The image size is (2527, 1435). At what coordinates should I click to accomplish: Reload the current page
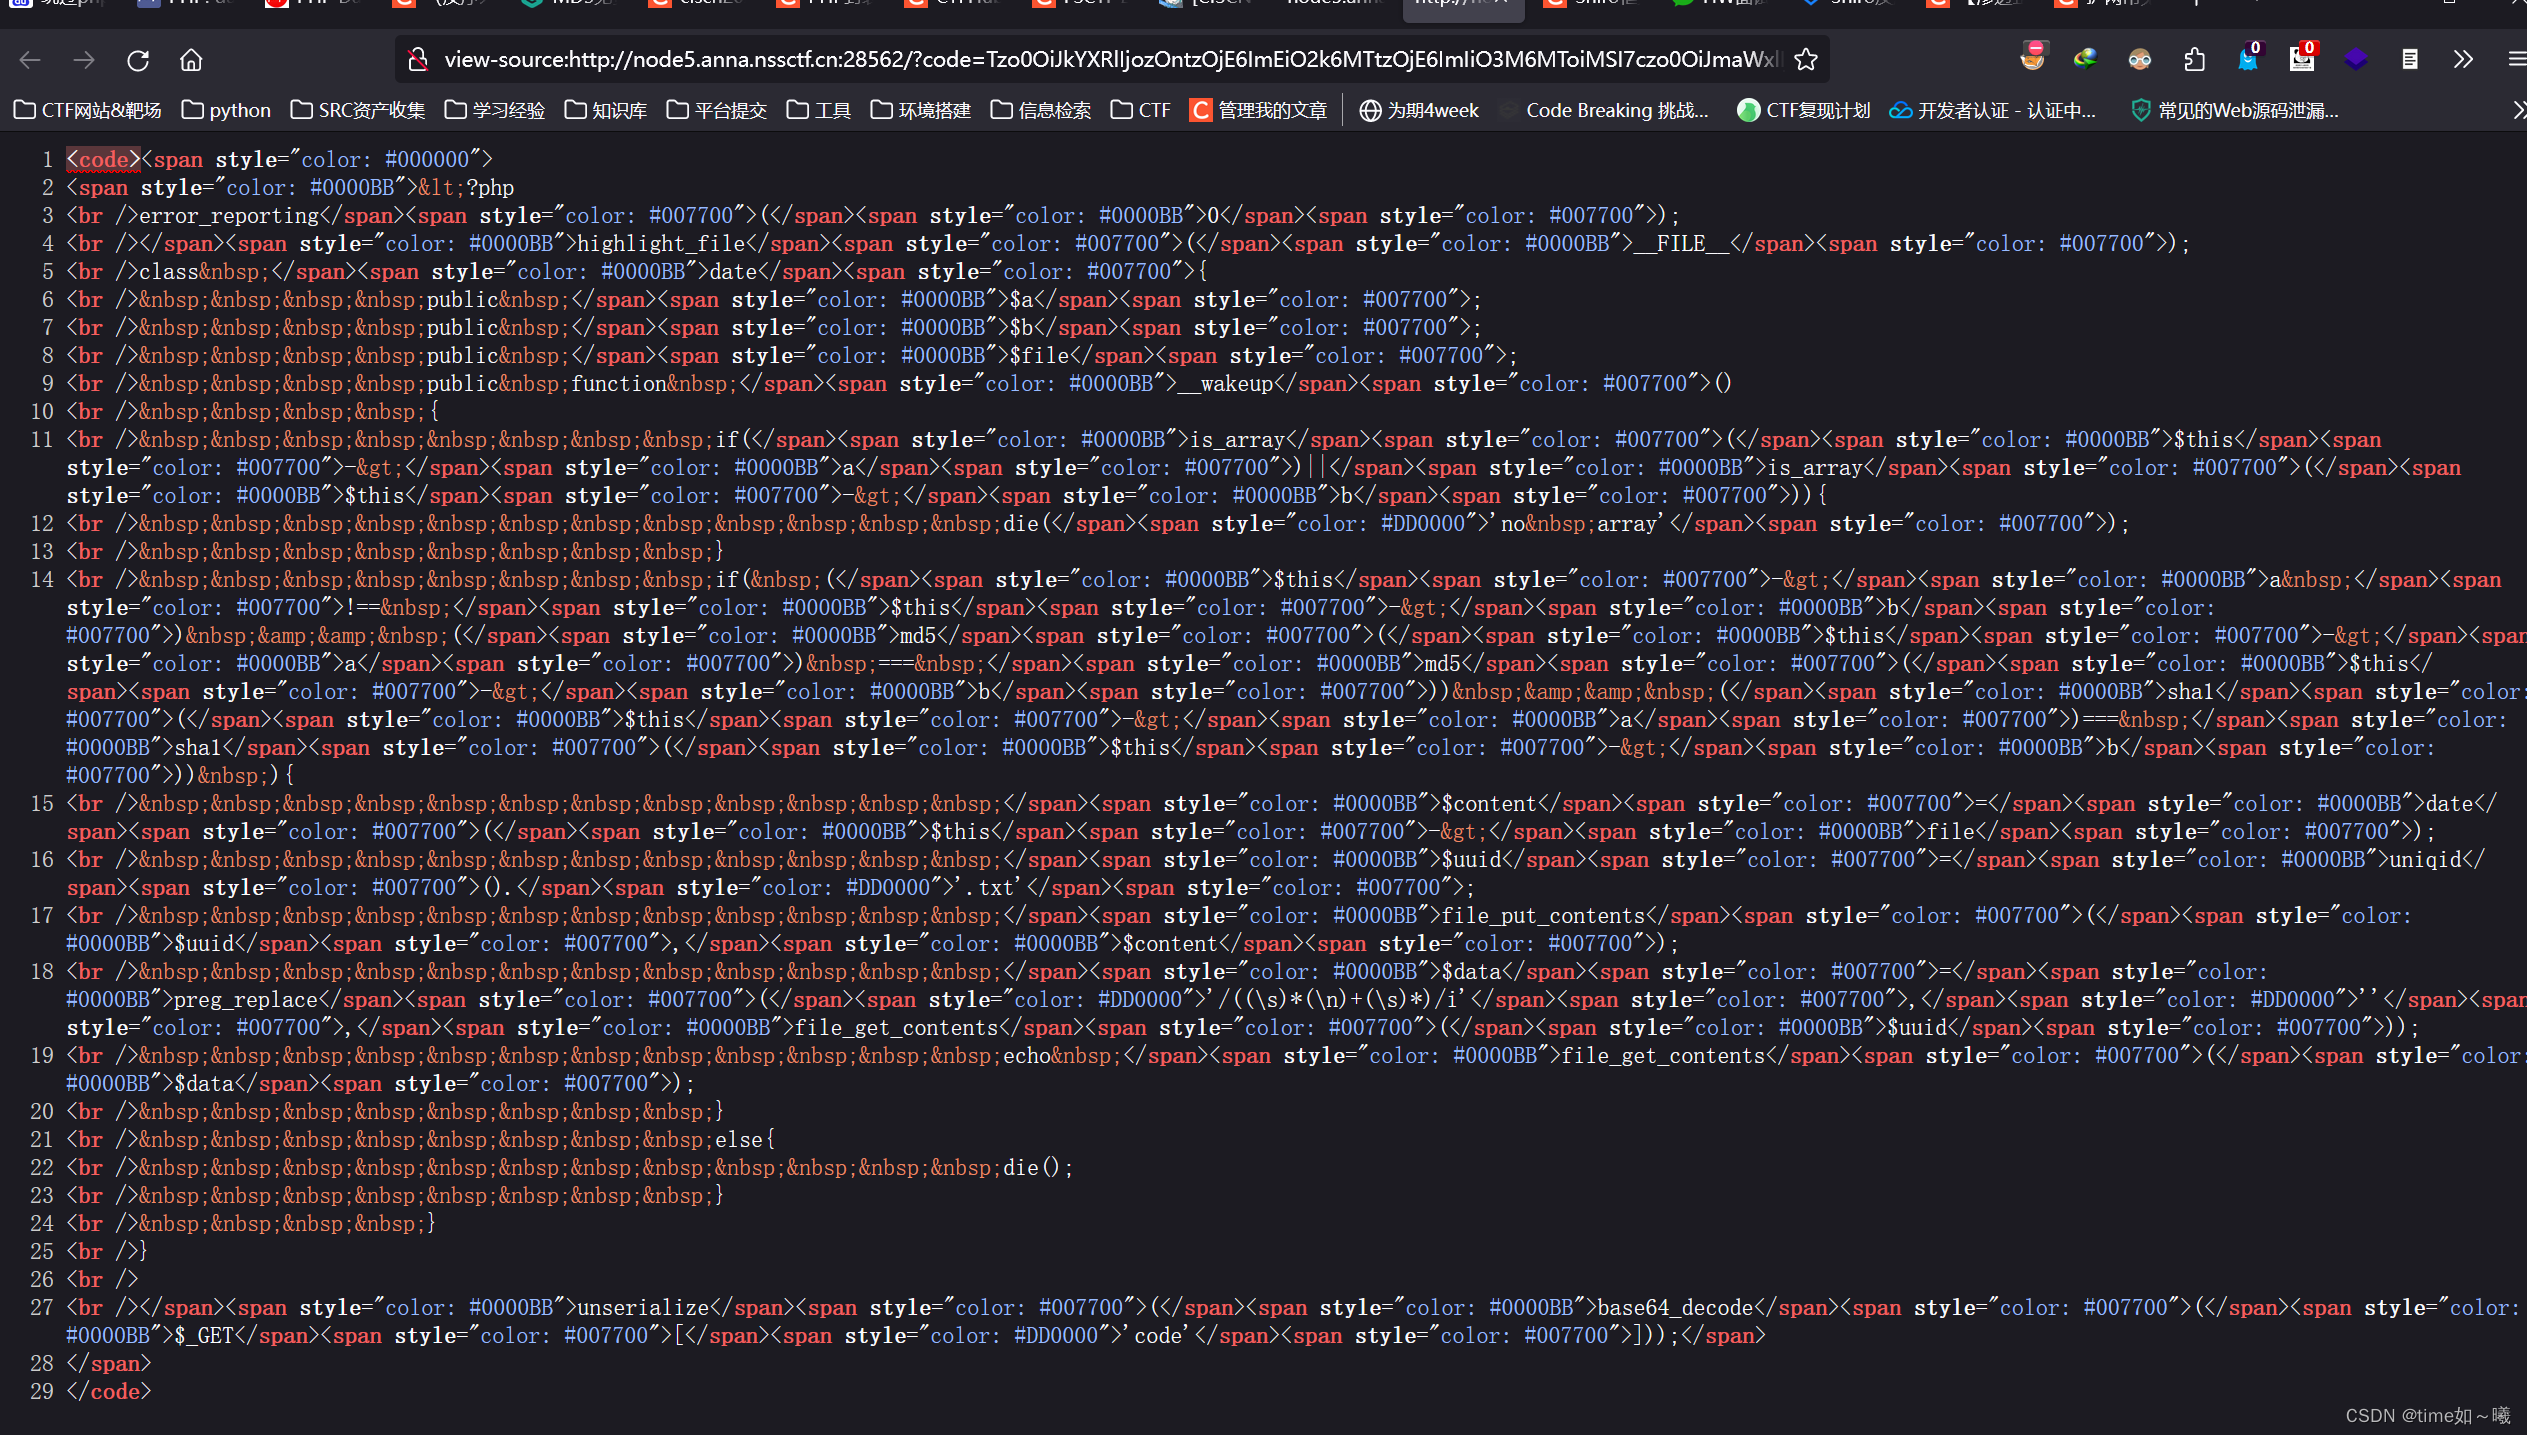(138, 60)
